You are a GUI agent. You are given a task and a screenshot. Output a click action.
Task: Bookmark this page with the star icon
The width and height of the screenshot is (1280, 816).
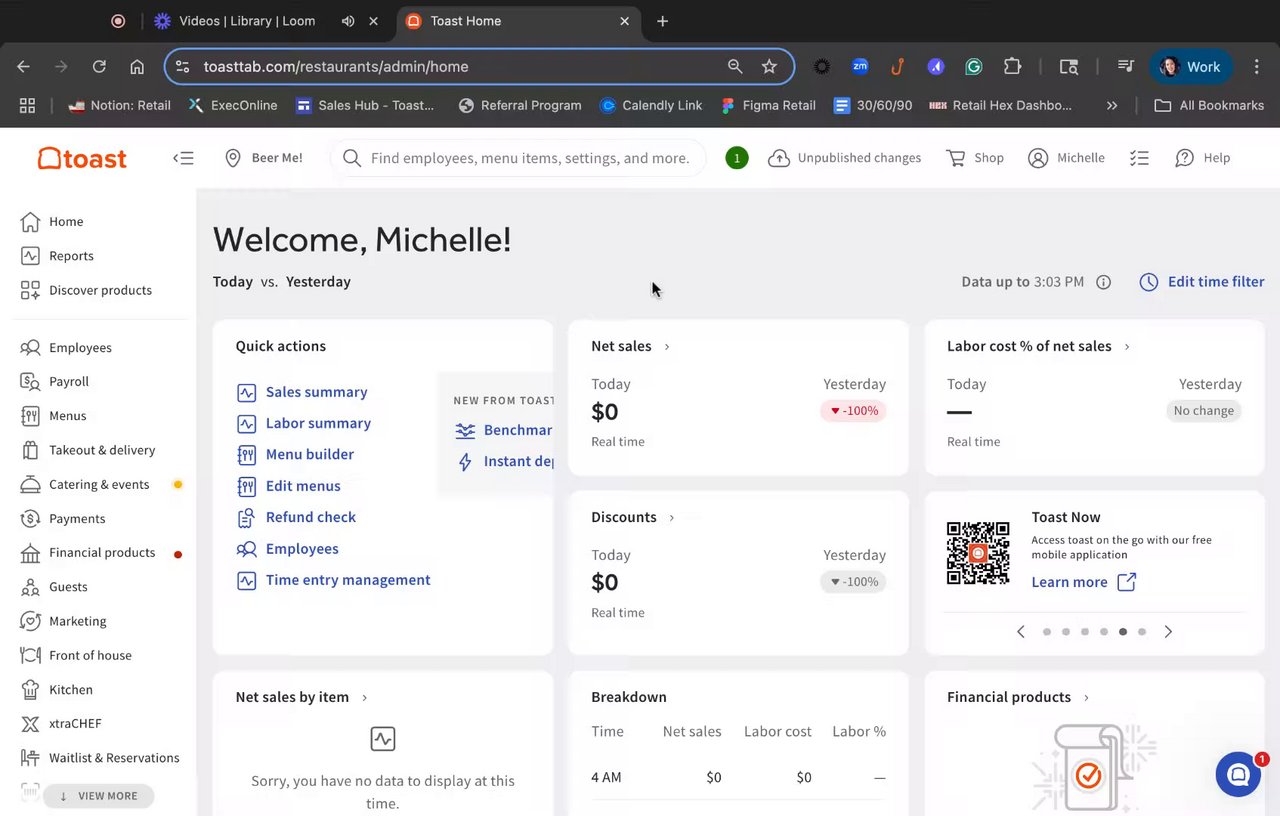(x=769, y=67)
